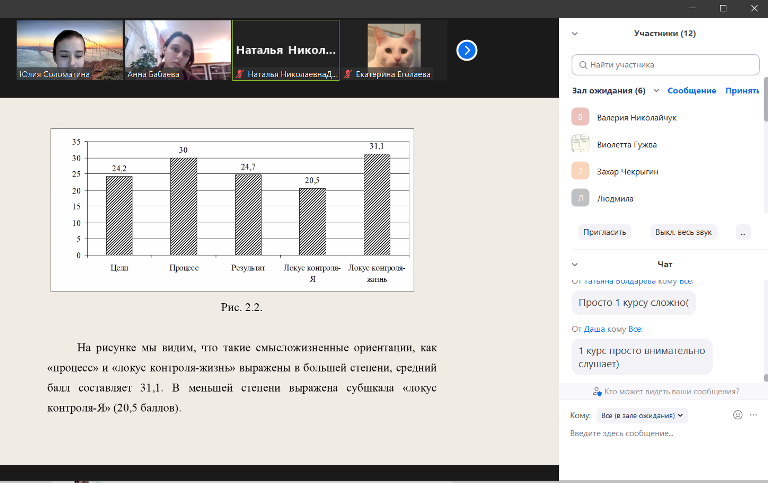Click Людмила avatar icon
This screenshot has width=768, height=483.
pos(580,198)
